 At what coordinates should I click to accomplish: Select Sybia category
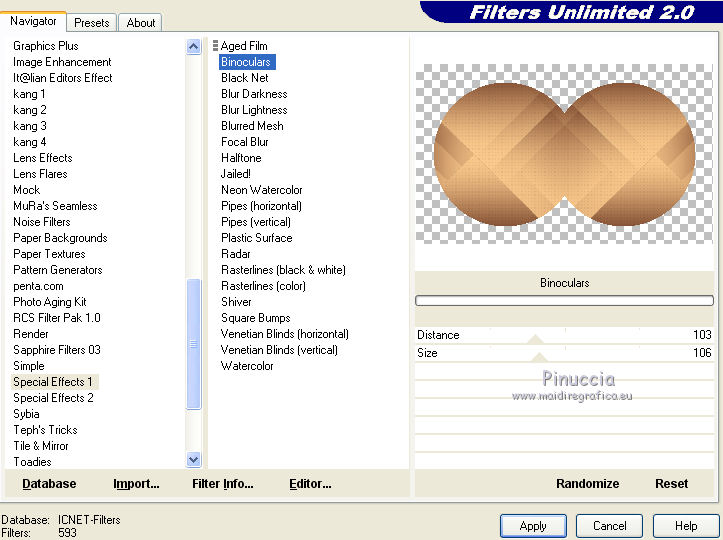coord(26,414)
